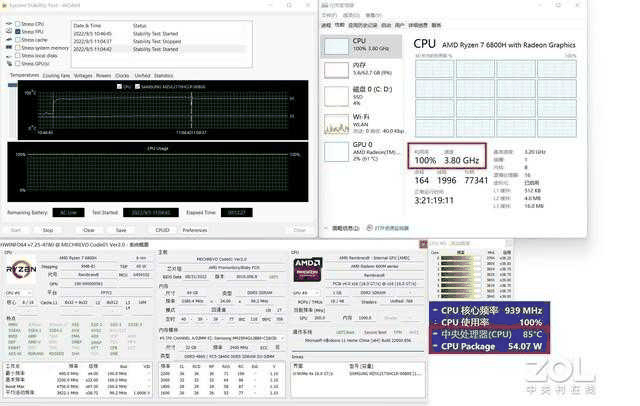Click the Stop button in stability test

tap(48, 230)
